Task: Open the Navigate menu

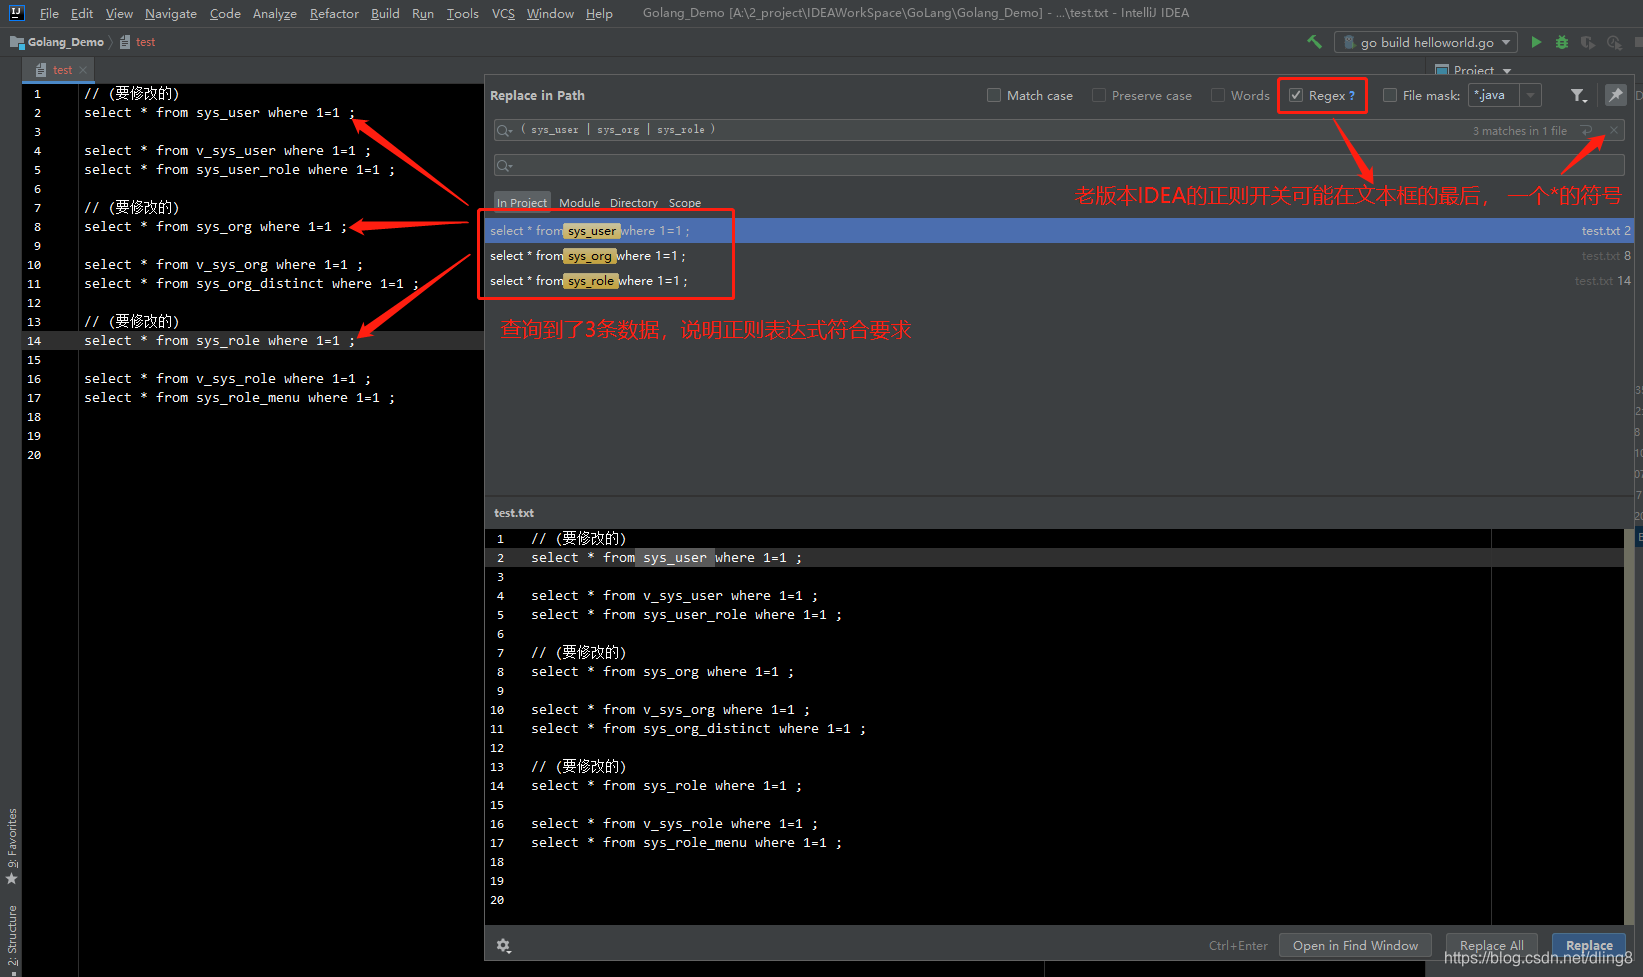Action: coord(171,13)
